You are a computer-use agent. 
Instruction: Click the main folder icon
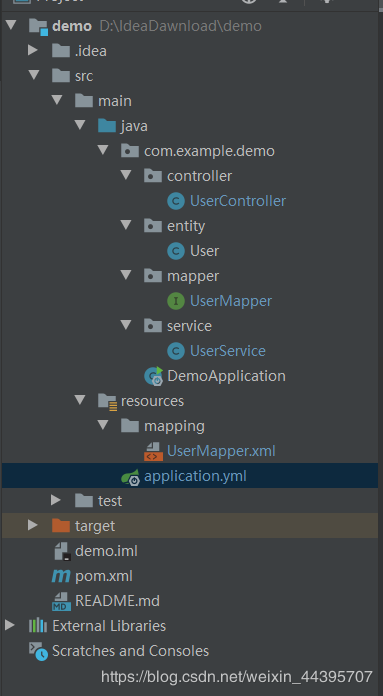[x=84, y=101]
